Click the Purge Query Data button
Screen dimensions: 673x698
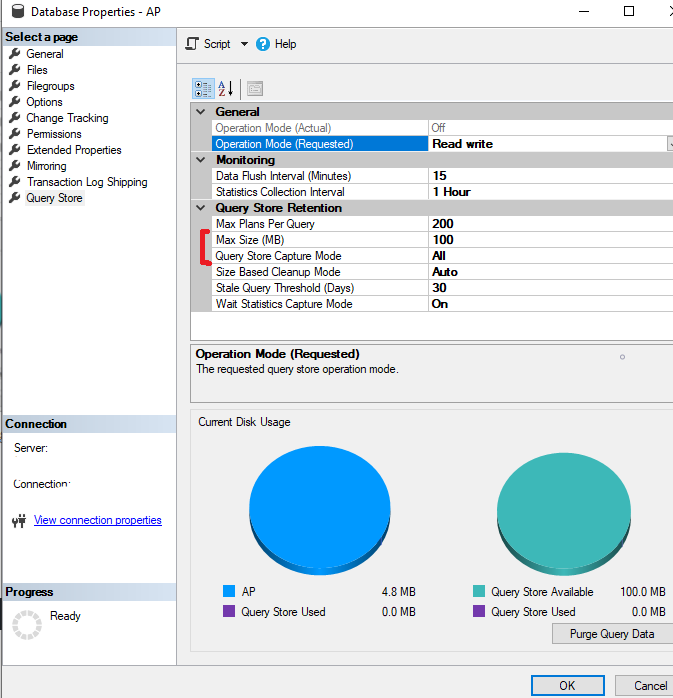point(612,633)
